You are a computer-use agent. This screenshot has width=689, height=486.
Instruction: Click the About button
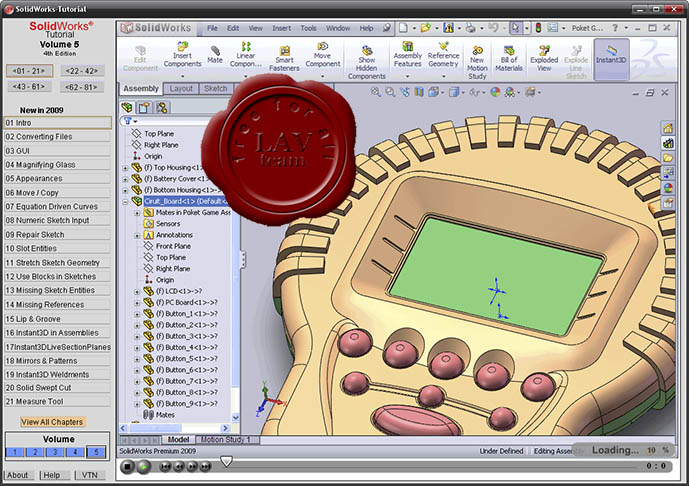click(18, 475)
